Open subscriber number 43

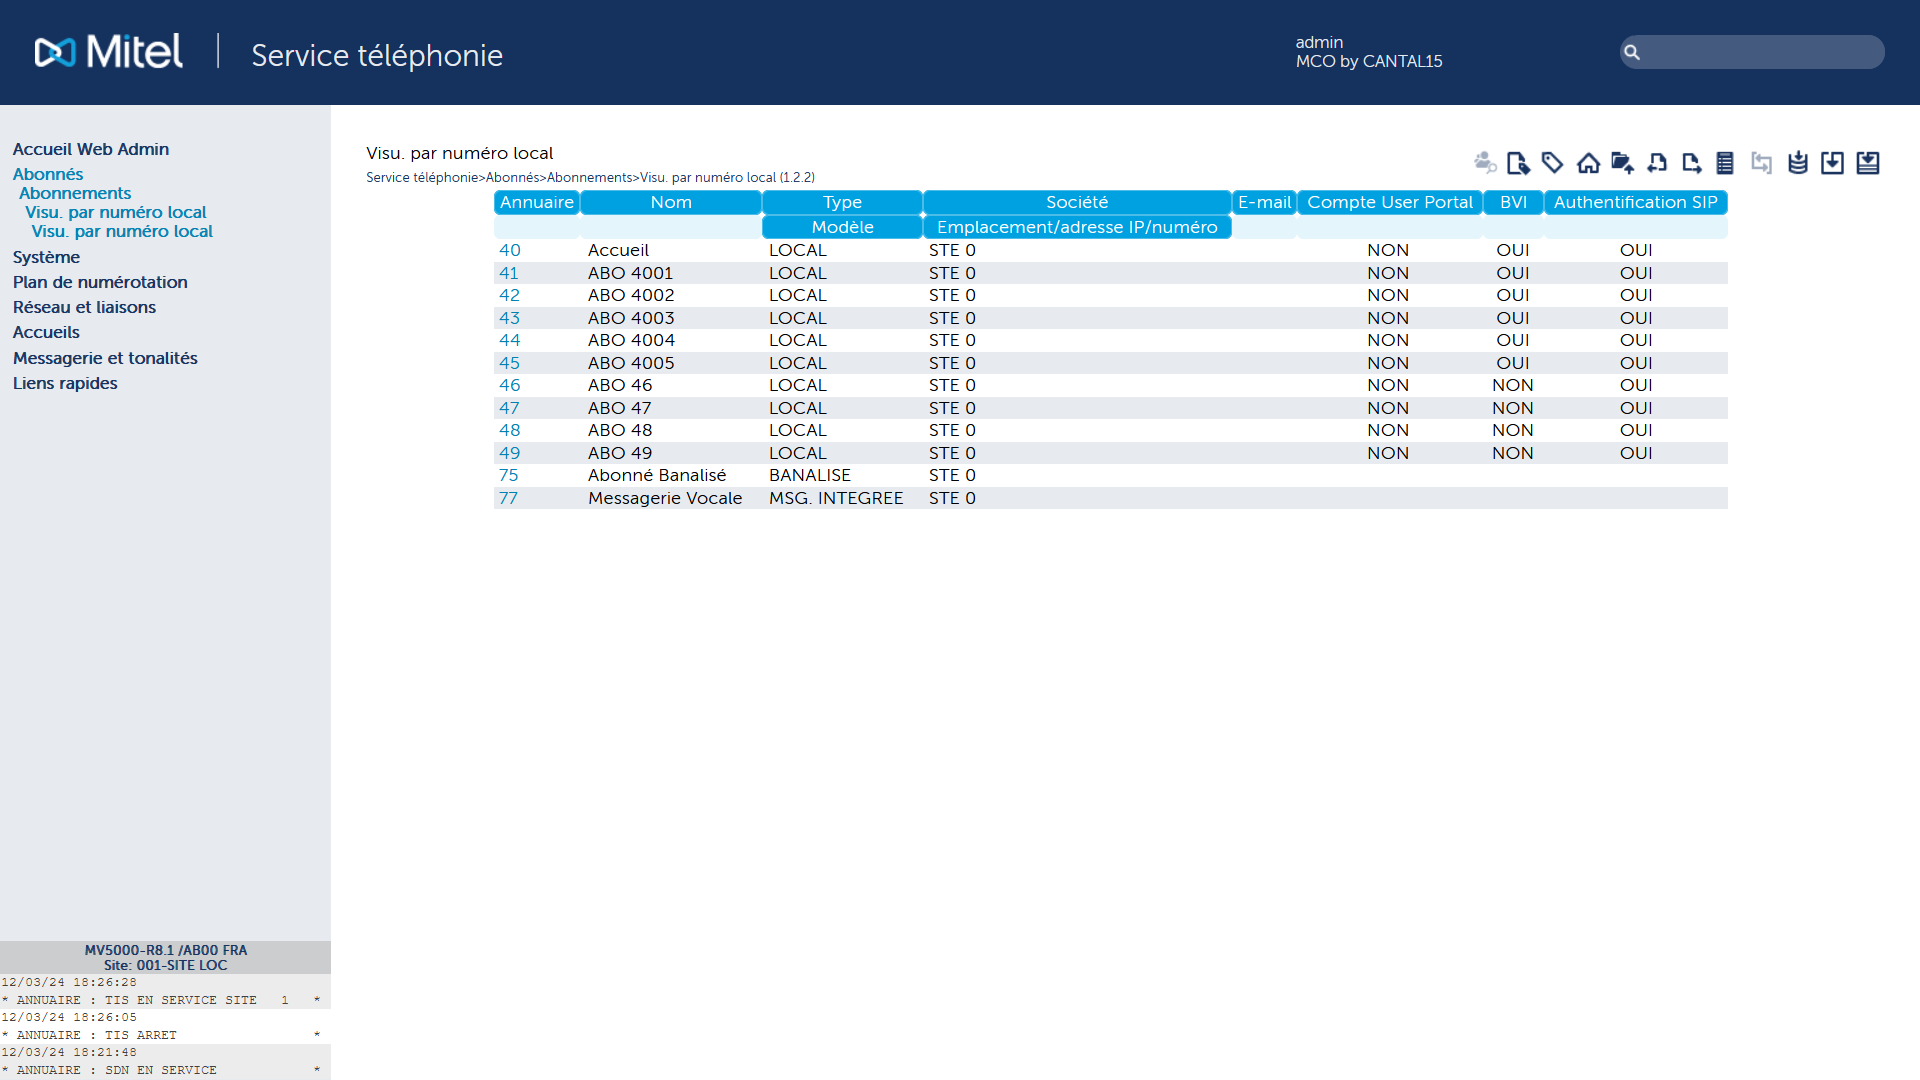point(510,318)
